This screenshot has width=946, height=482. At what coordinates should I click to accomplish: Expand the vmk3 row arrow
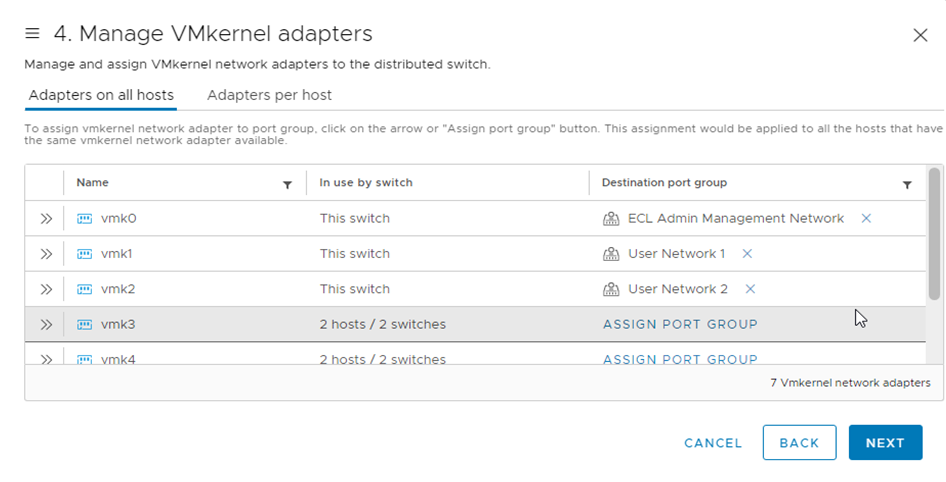tap(46, 325)
